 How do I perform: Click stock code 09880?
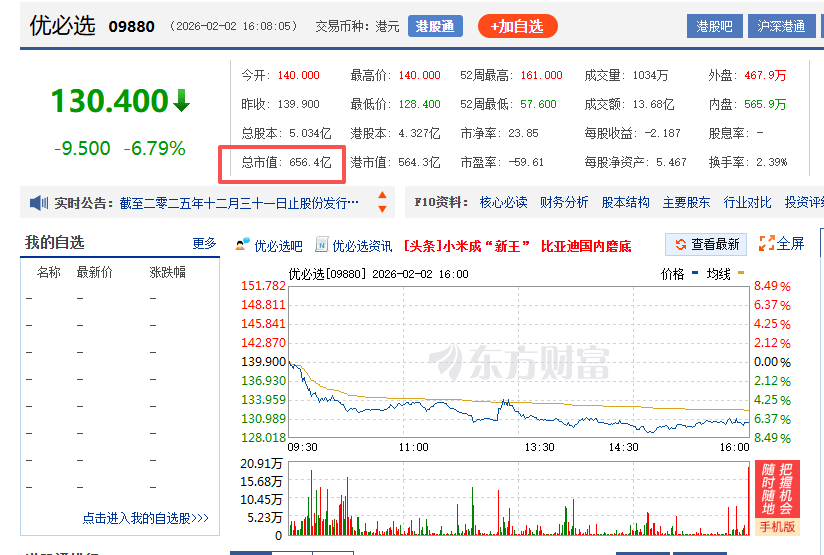[x=131, y=27]
